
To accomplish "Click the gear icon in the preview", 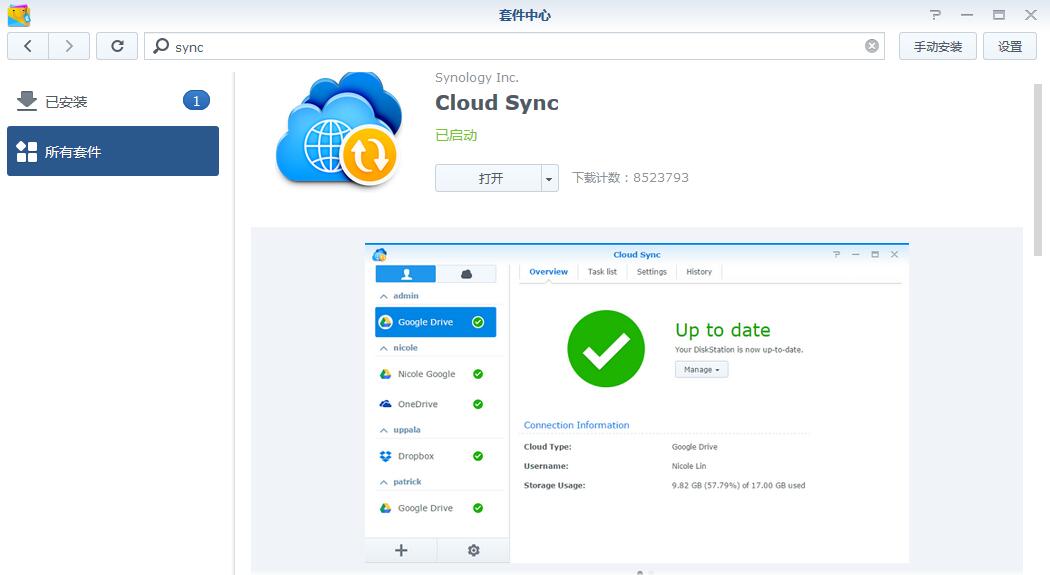I will (x=473, y=550).
